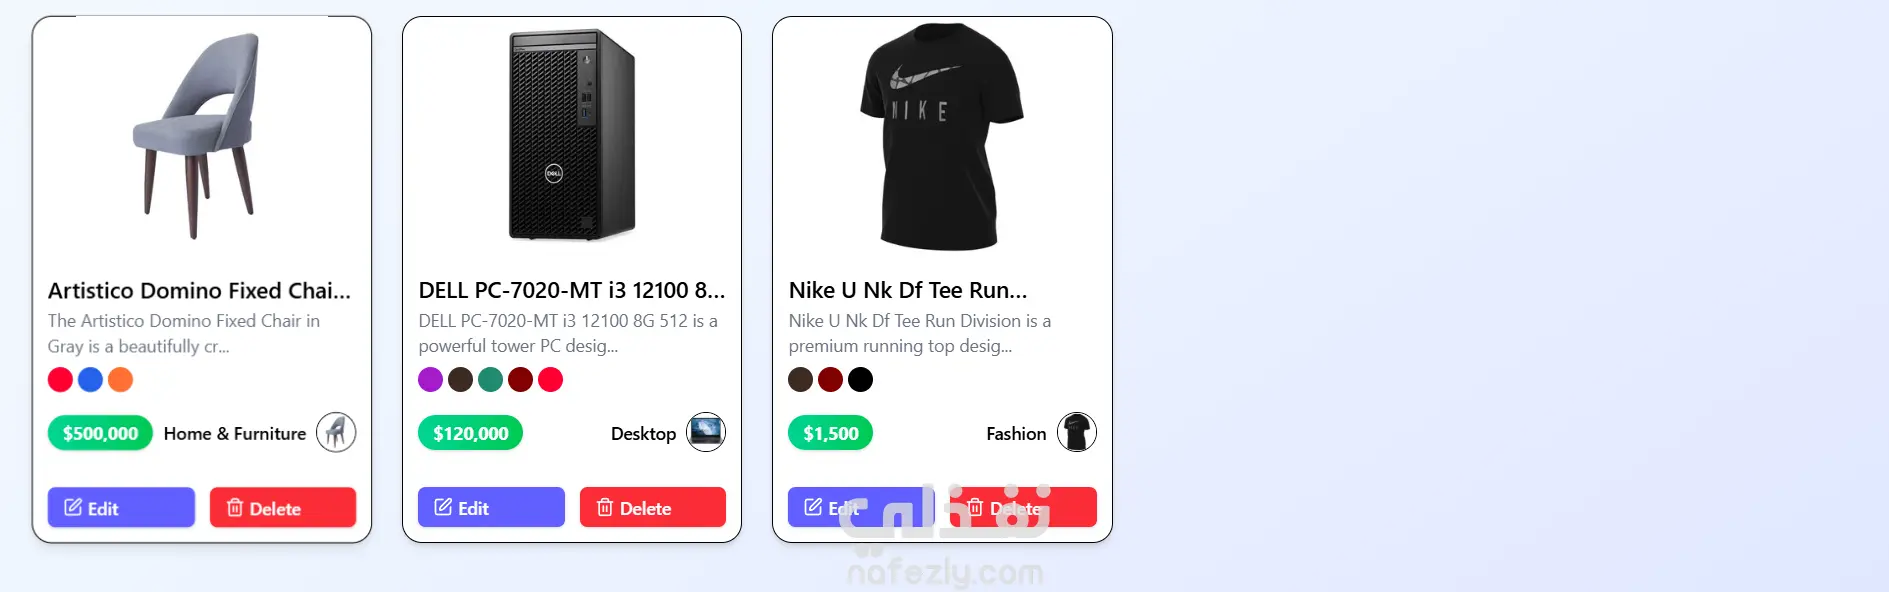This screenshot has height=592, width=1889.
Task: Click the DELL PC-7020-MT i3 product title
Action: tap(572, 290)
